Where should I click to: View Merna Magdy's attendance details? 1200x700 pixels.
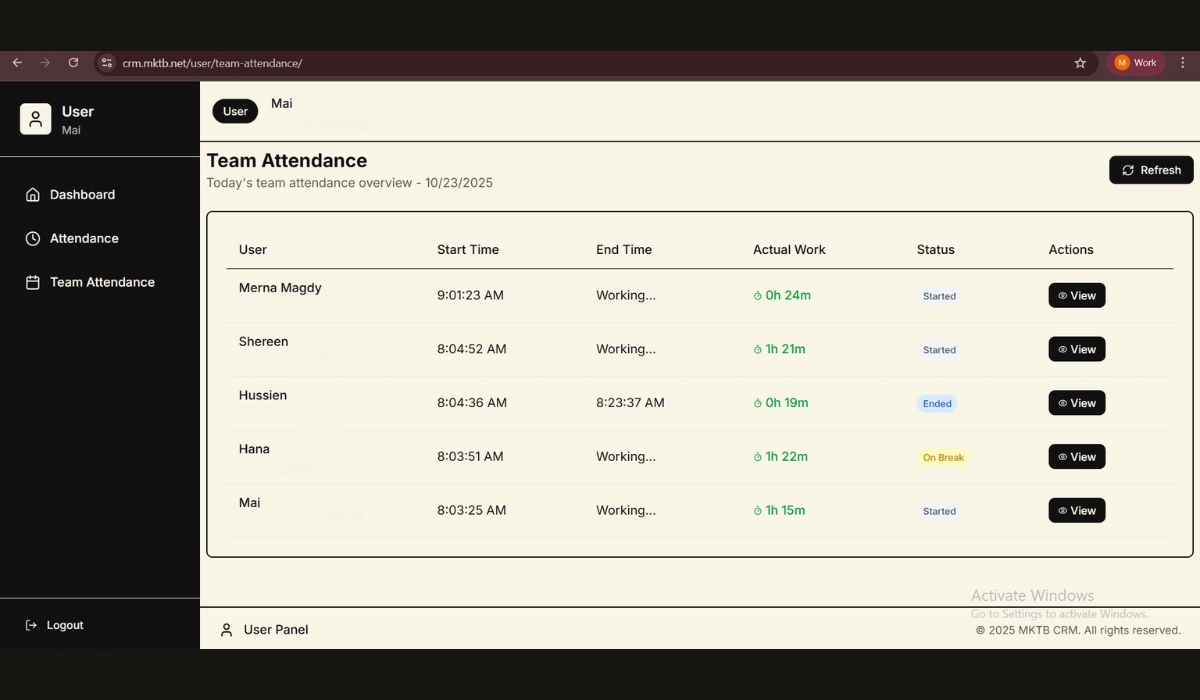click(1076, 296)
